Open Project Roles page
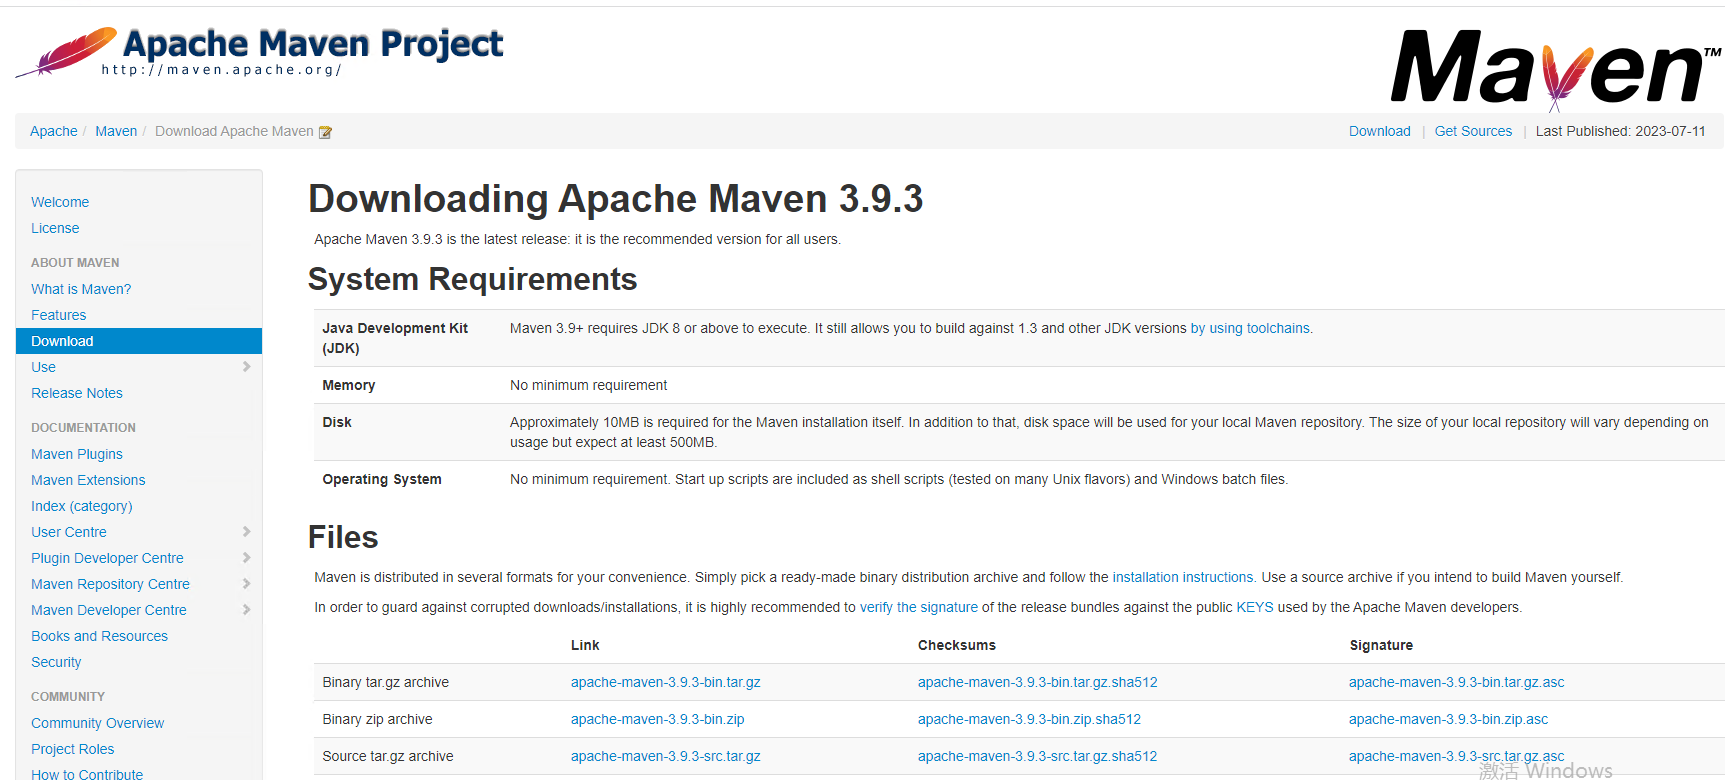 pyautogui.click(x=73, y=749)
